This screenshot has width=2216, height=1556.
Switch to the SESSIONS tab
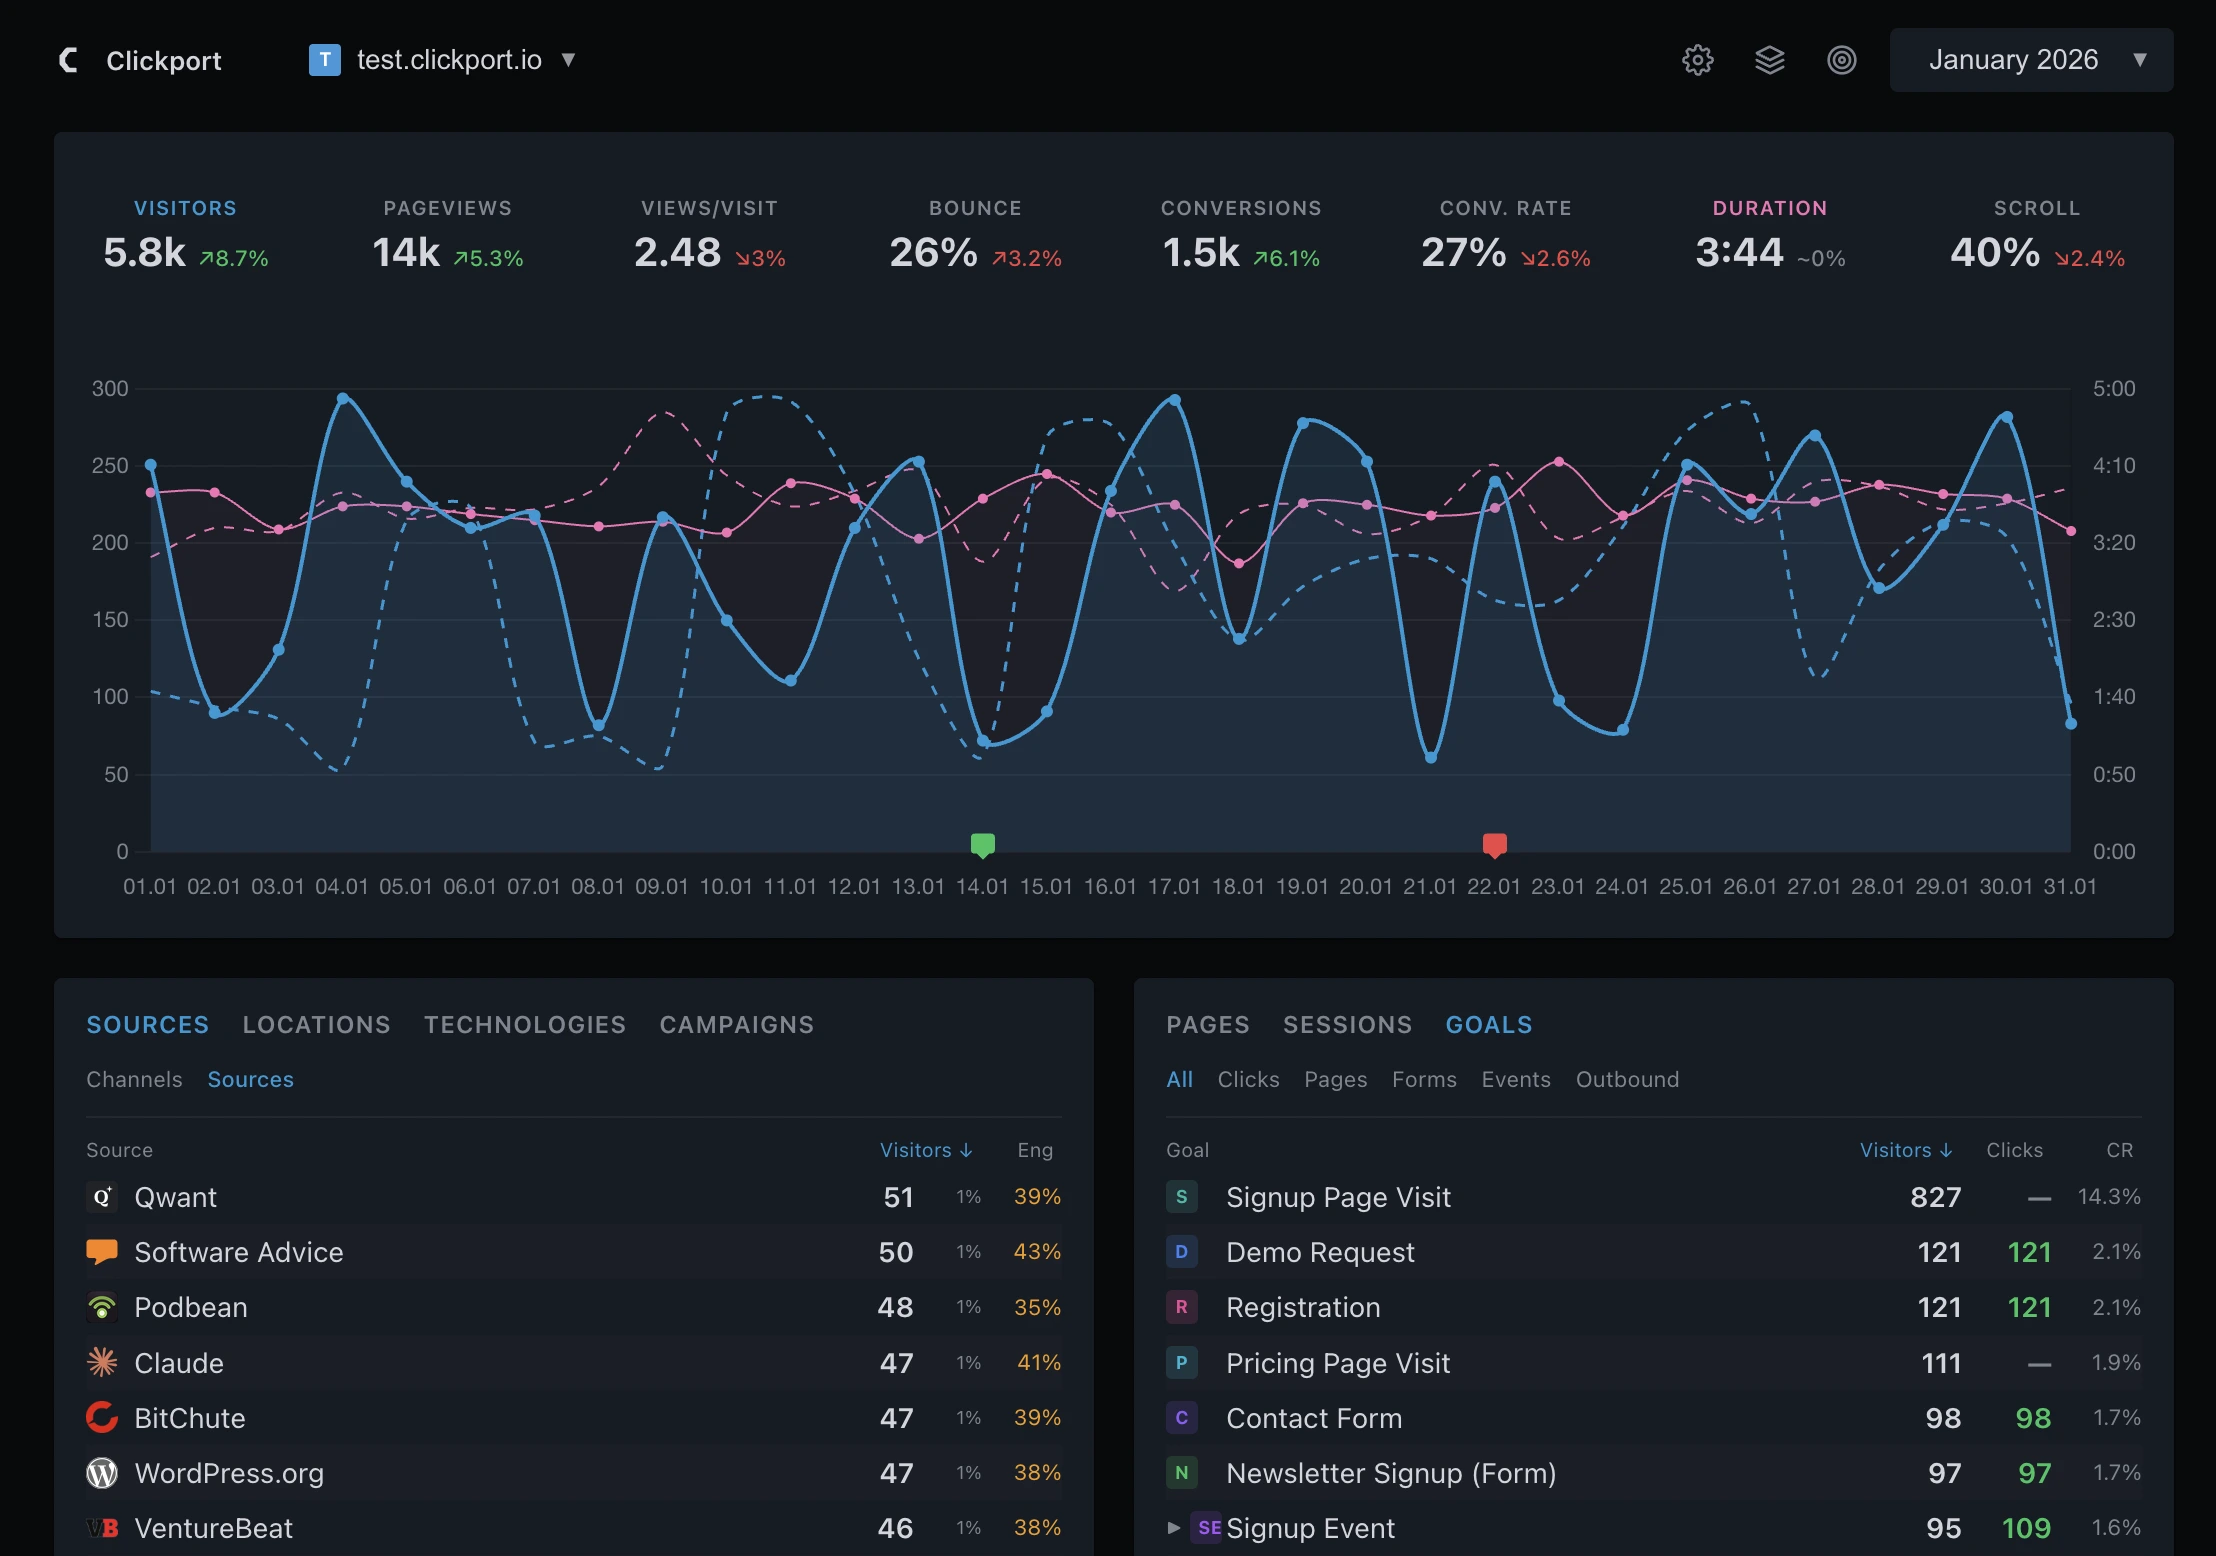pyautogui.click(x=1346, y=1024)
